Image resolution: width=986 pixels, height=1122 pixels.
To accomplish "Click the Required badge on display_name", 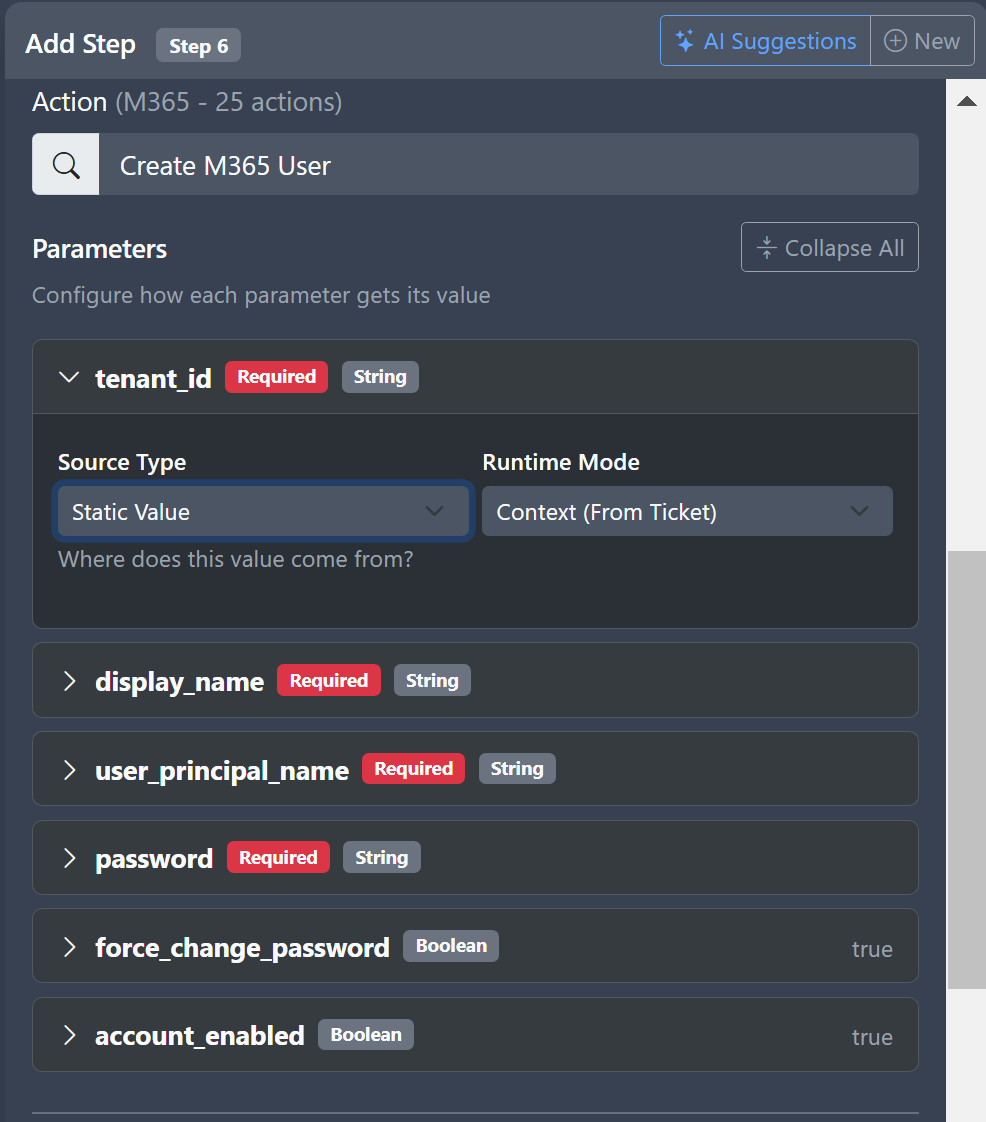I will pos(328,680).
